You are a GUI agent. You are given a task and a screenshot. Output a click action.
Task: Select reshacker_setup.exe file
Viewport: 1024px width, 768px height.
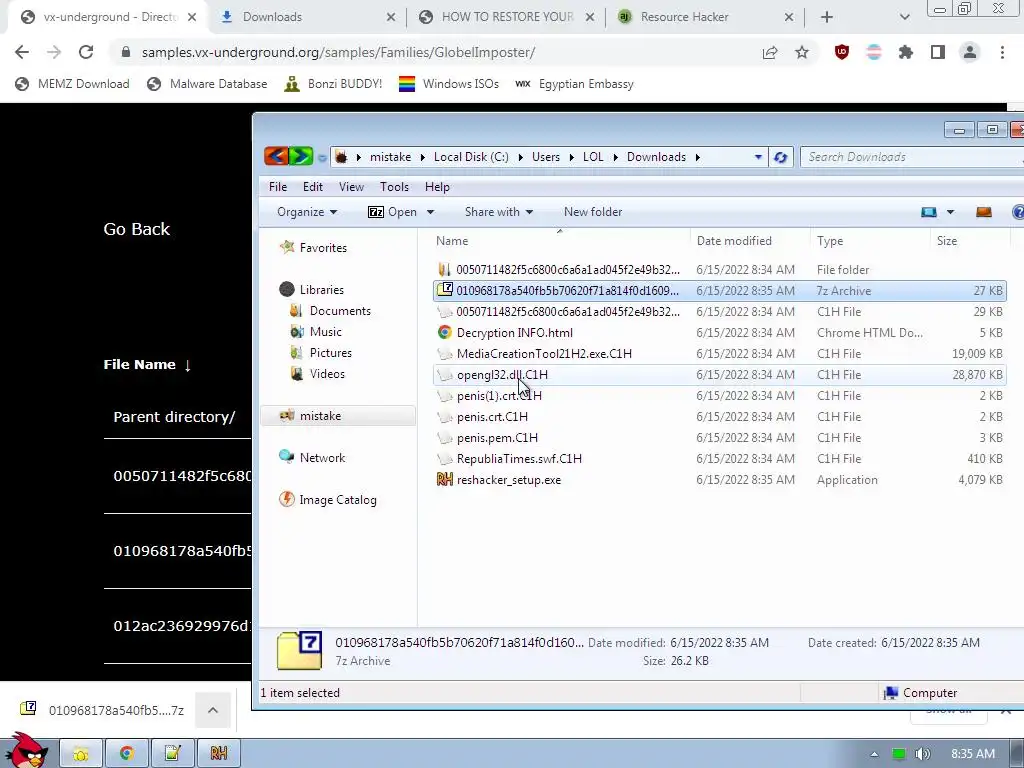(x=719, y=479)
